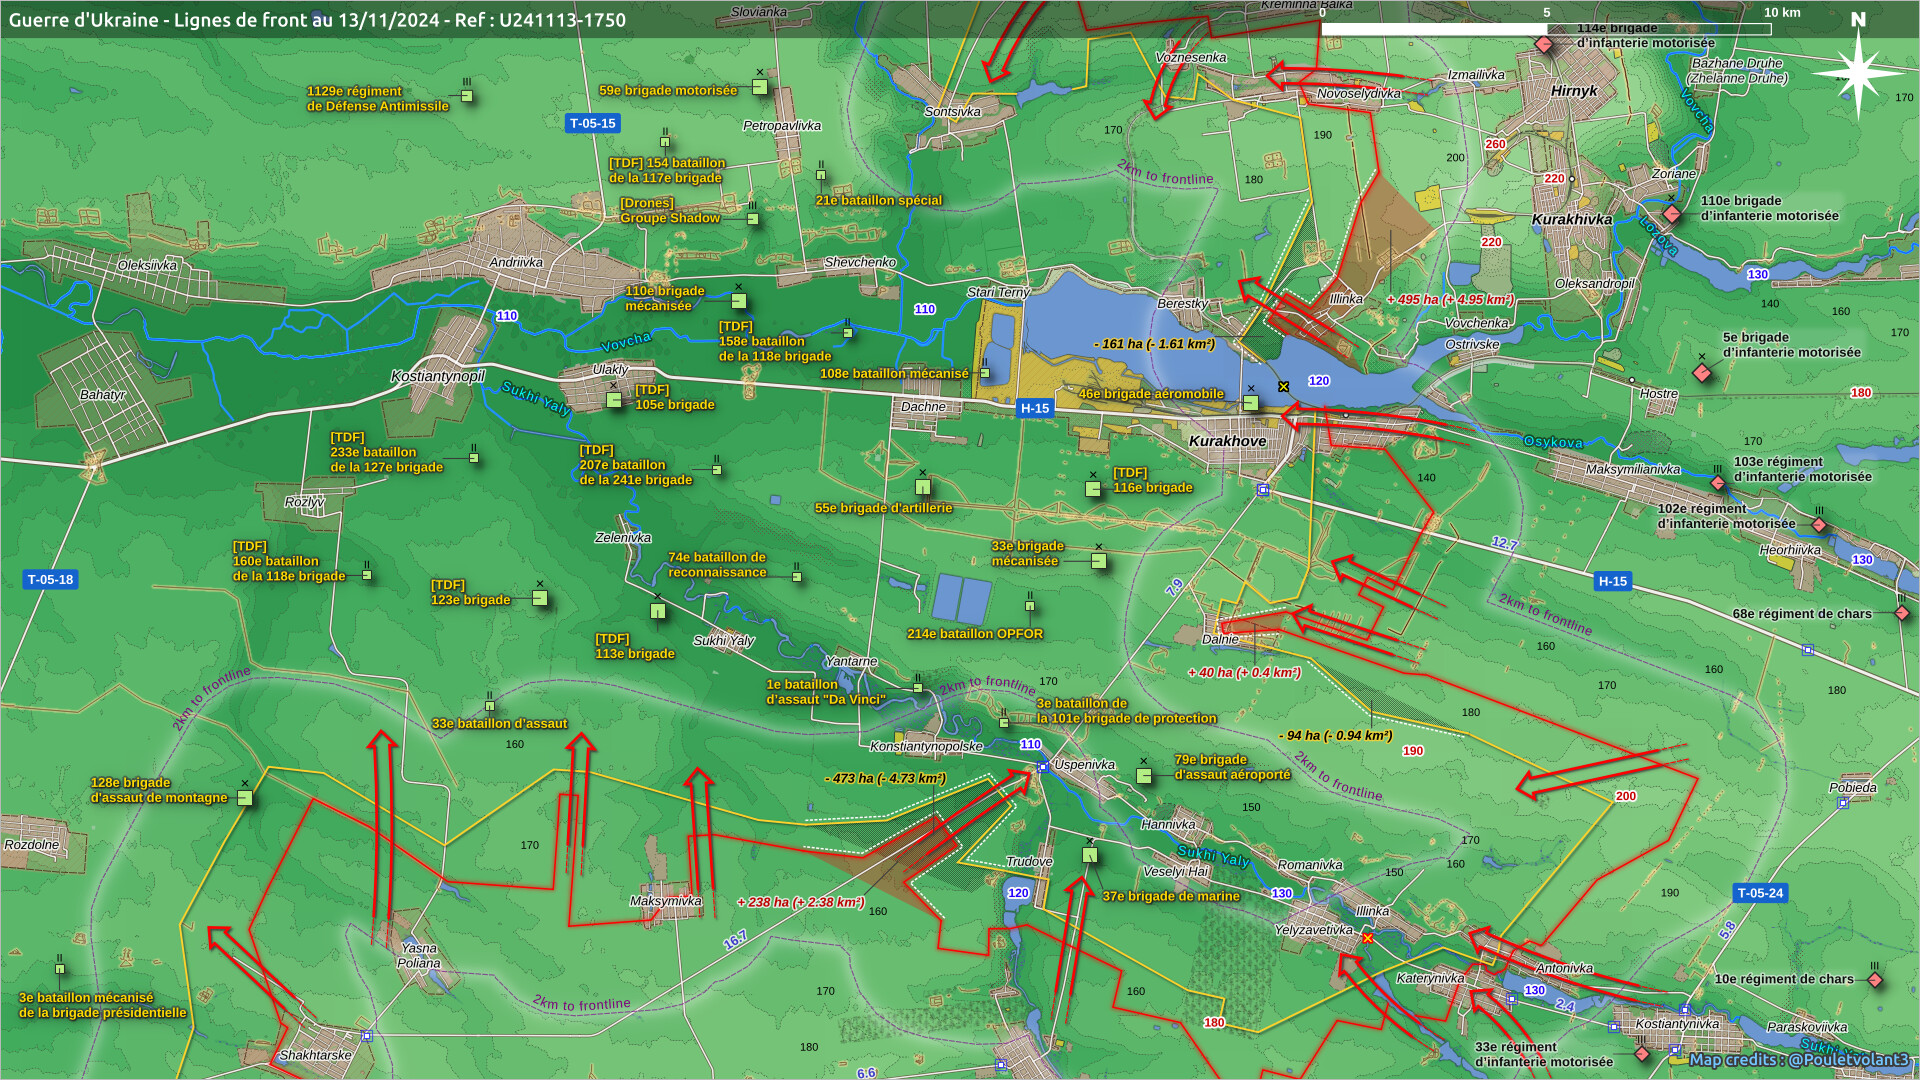The width and height of the screenshot is (1920, 1080).
Task: Select the 68e régiment de chars diamond
Action: 1902,613
